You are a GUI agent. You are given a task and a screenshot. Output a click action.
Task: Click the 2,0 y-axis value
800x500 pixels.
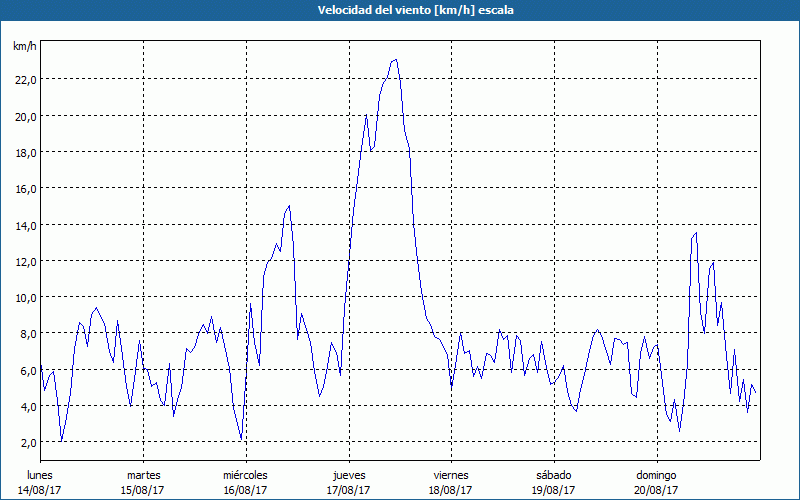tap(27, 443)
